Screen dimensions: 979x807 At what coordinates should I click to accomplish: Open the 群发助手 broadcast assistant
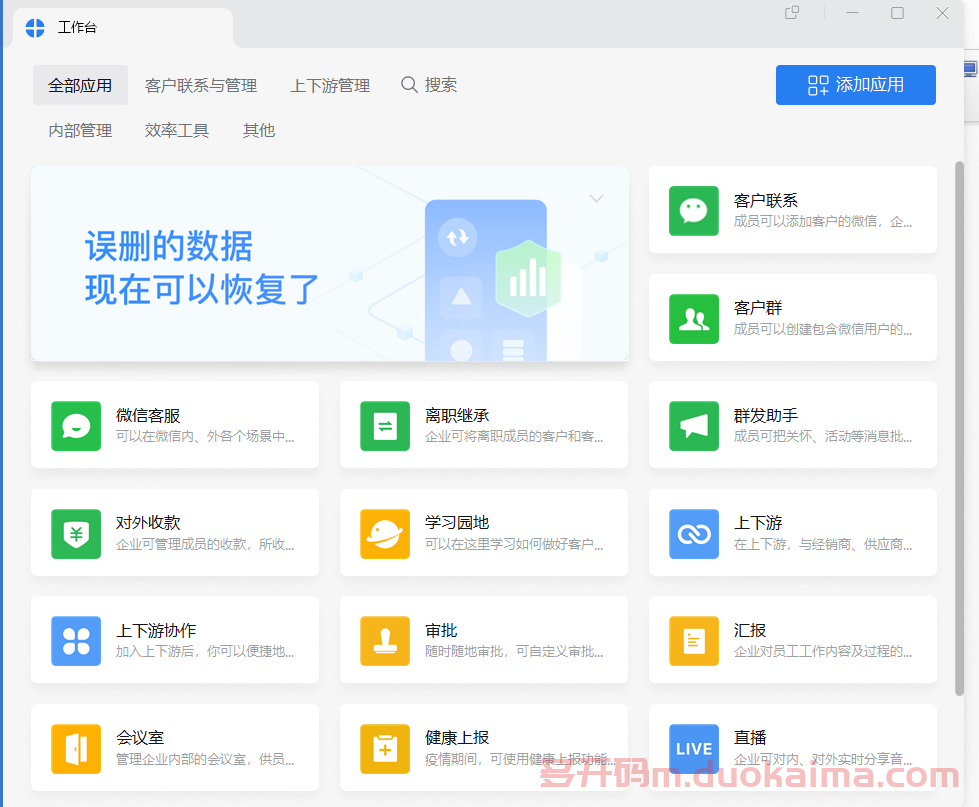[x=793, y=425]
